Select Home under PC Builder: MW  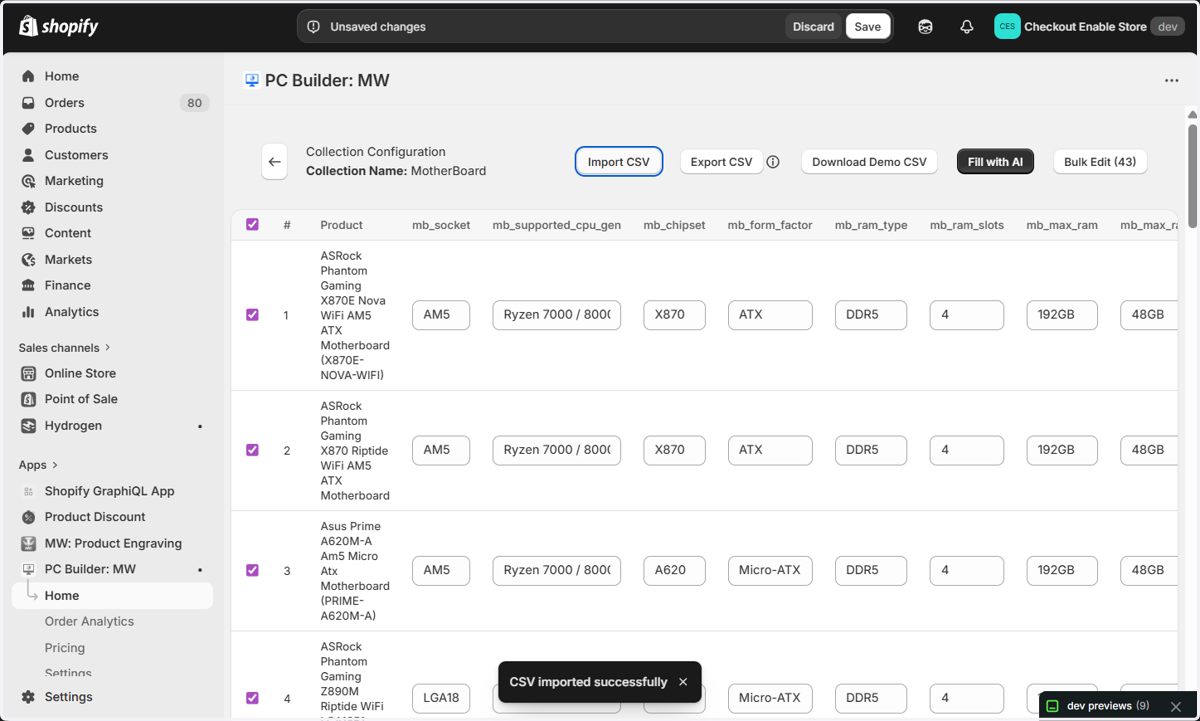pos(112,595)
